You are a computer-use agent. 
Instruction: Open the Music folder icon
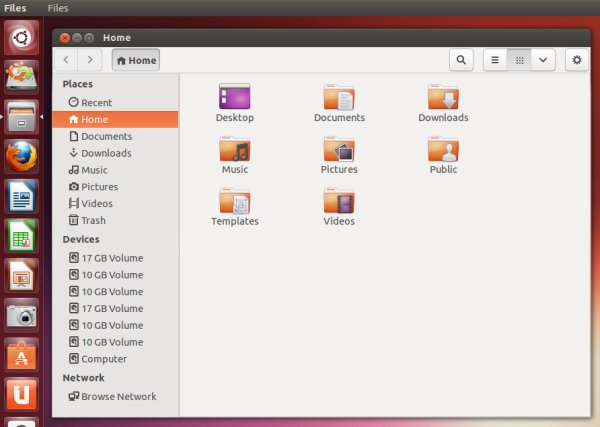pyautogui.click(x=235, y=150)
